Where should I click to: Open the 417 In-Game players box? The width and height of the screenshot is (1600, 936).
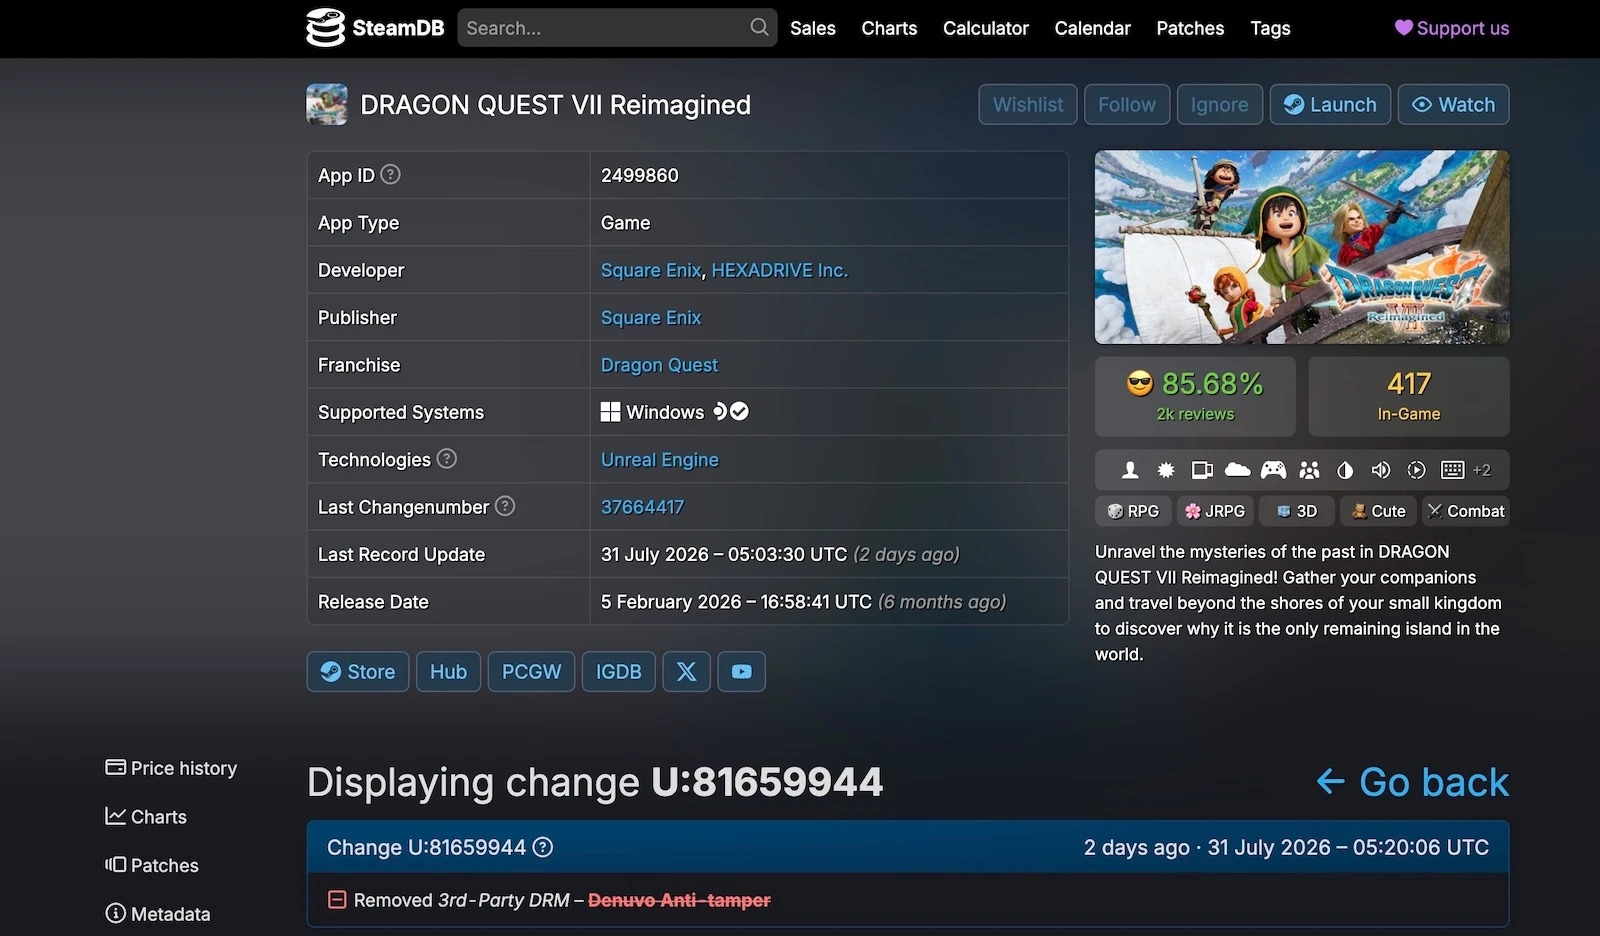click(x=1409, y=396)
